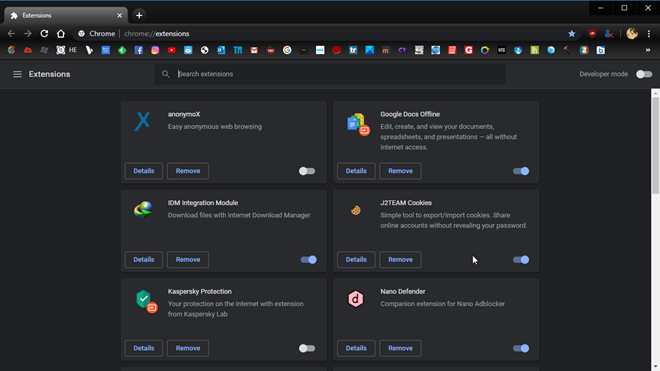Open the Instagram bookmark icon
The width and height of the screenshot is (660, 371).
(x=155, y=50)
